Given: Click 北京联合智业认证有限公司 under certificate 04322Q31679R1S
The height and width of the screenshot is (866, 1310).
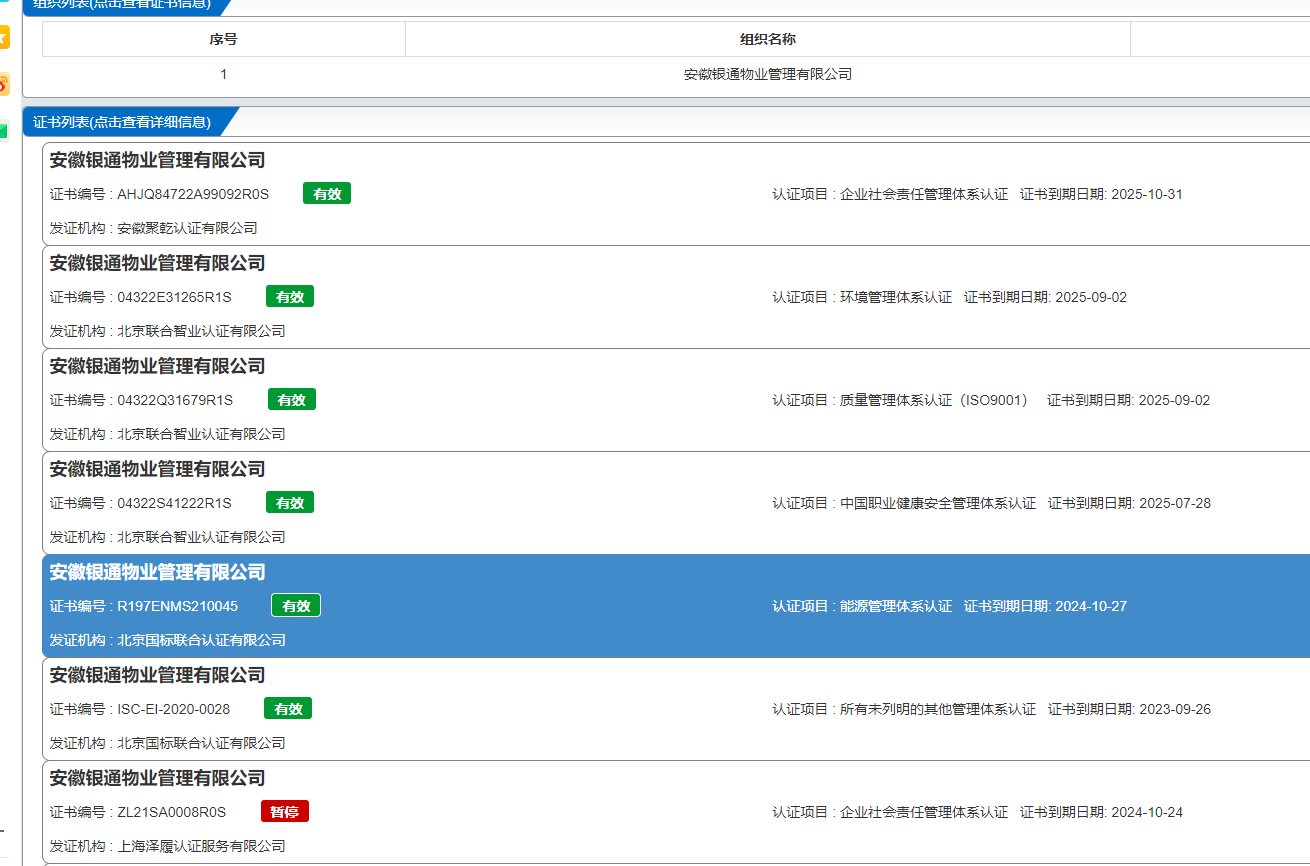Looking at the screenshot, I should 201,434.
